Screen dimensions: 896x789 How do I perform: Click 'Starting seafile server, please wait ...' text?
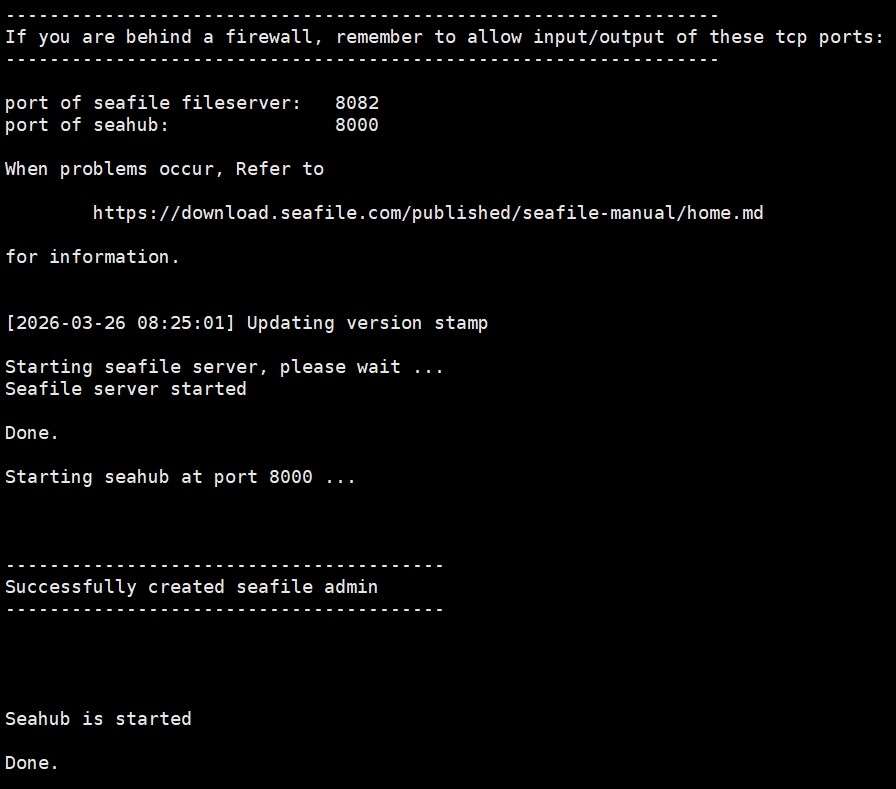click(x=224, y=367)
